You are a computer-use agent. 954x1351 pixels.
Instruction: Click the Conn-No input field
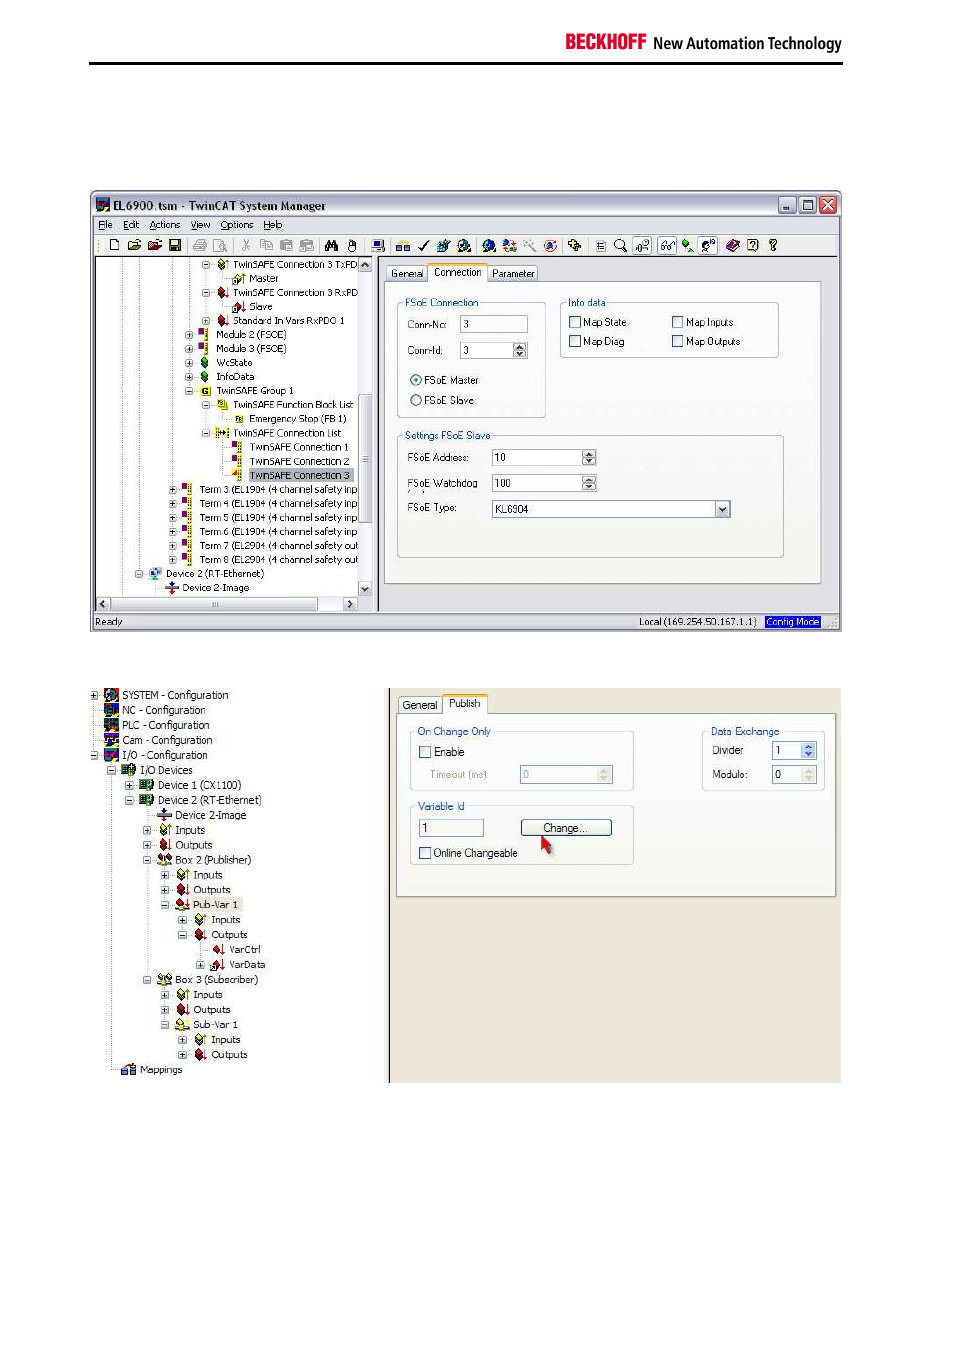(x=494, y=324)
